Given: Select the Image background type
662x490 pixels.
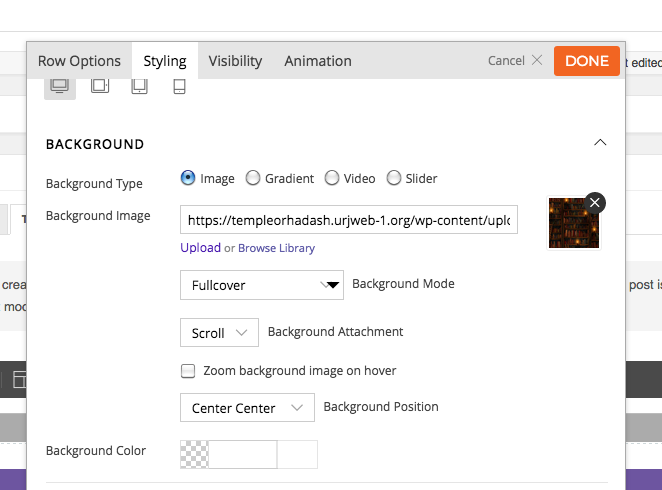Looking at the screenshot, I should tap(188, 178).
